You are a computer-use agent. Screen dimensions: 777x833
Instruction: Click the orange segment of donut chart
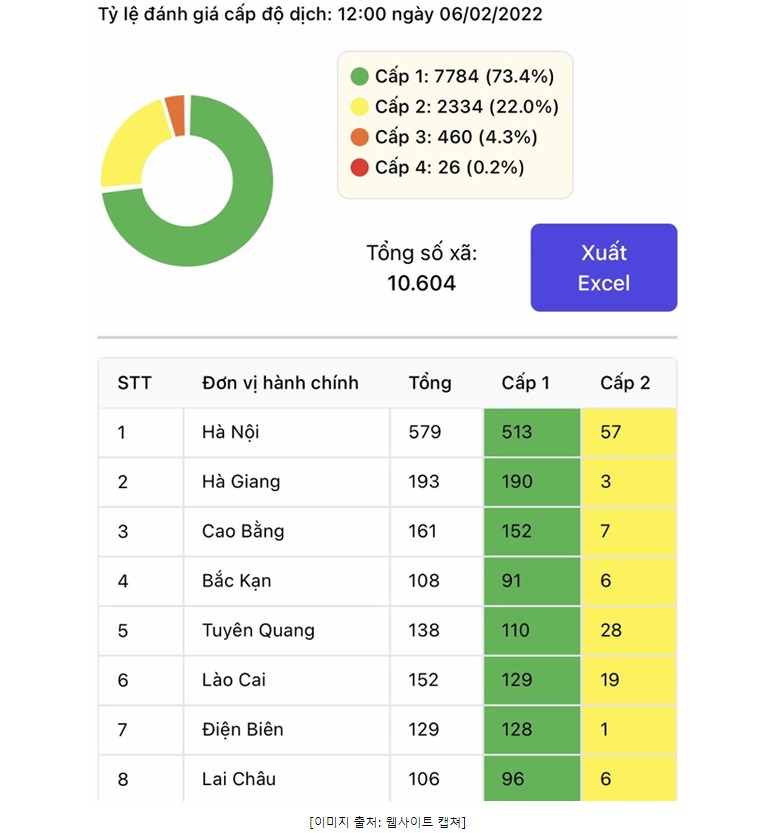[176, 115]
